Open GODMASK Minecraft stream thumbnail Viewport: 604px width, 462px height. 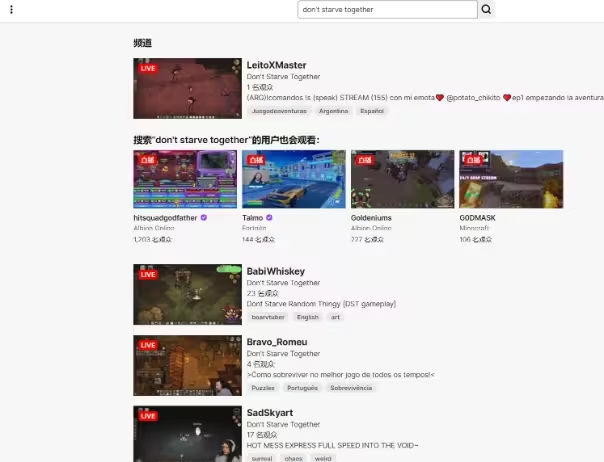pyautogui.click(x=511, y=179)
